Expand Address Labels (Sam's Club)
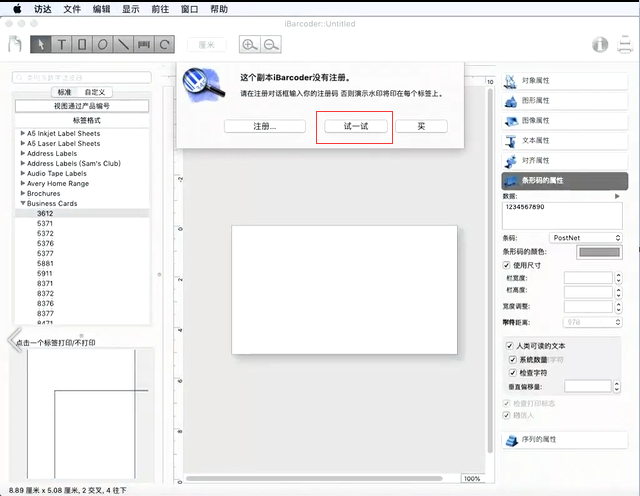This screenshot has height=496, width=640. (x=23, y=163)
